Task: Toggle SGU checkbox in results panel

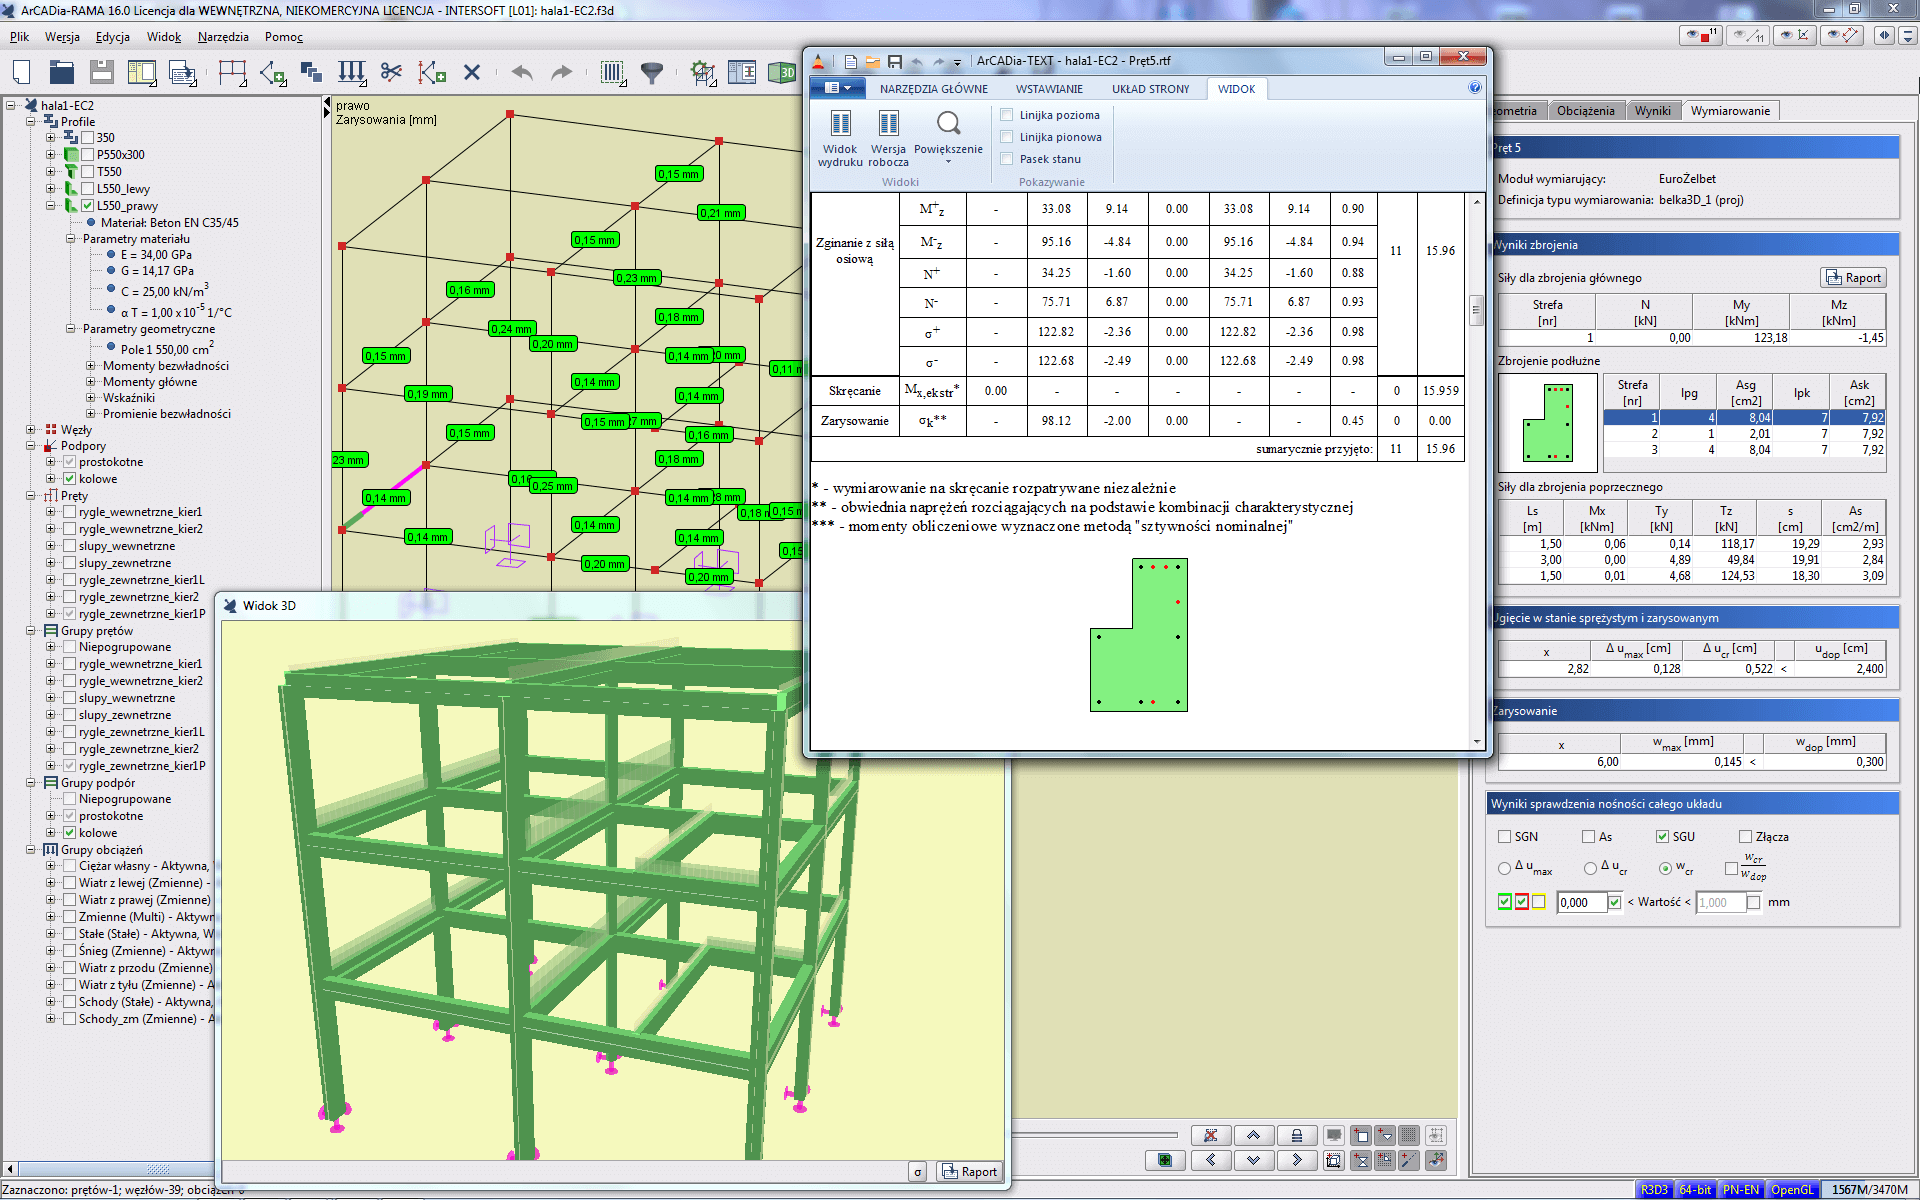Action: [x=1655, y=835]
